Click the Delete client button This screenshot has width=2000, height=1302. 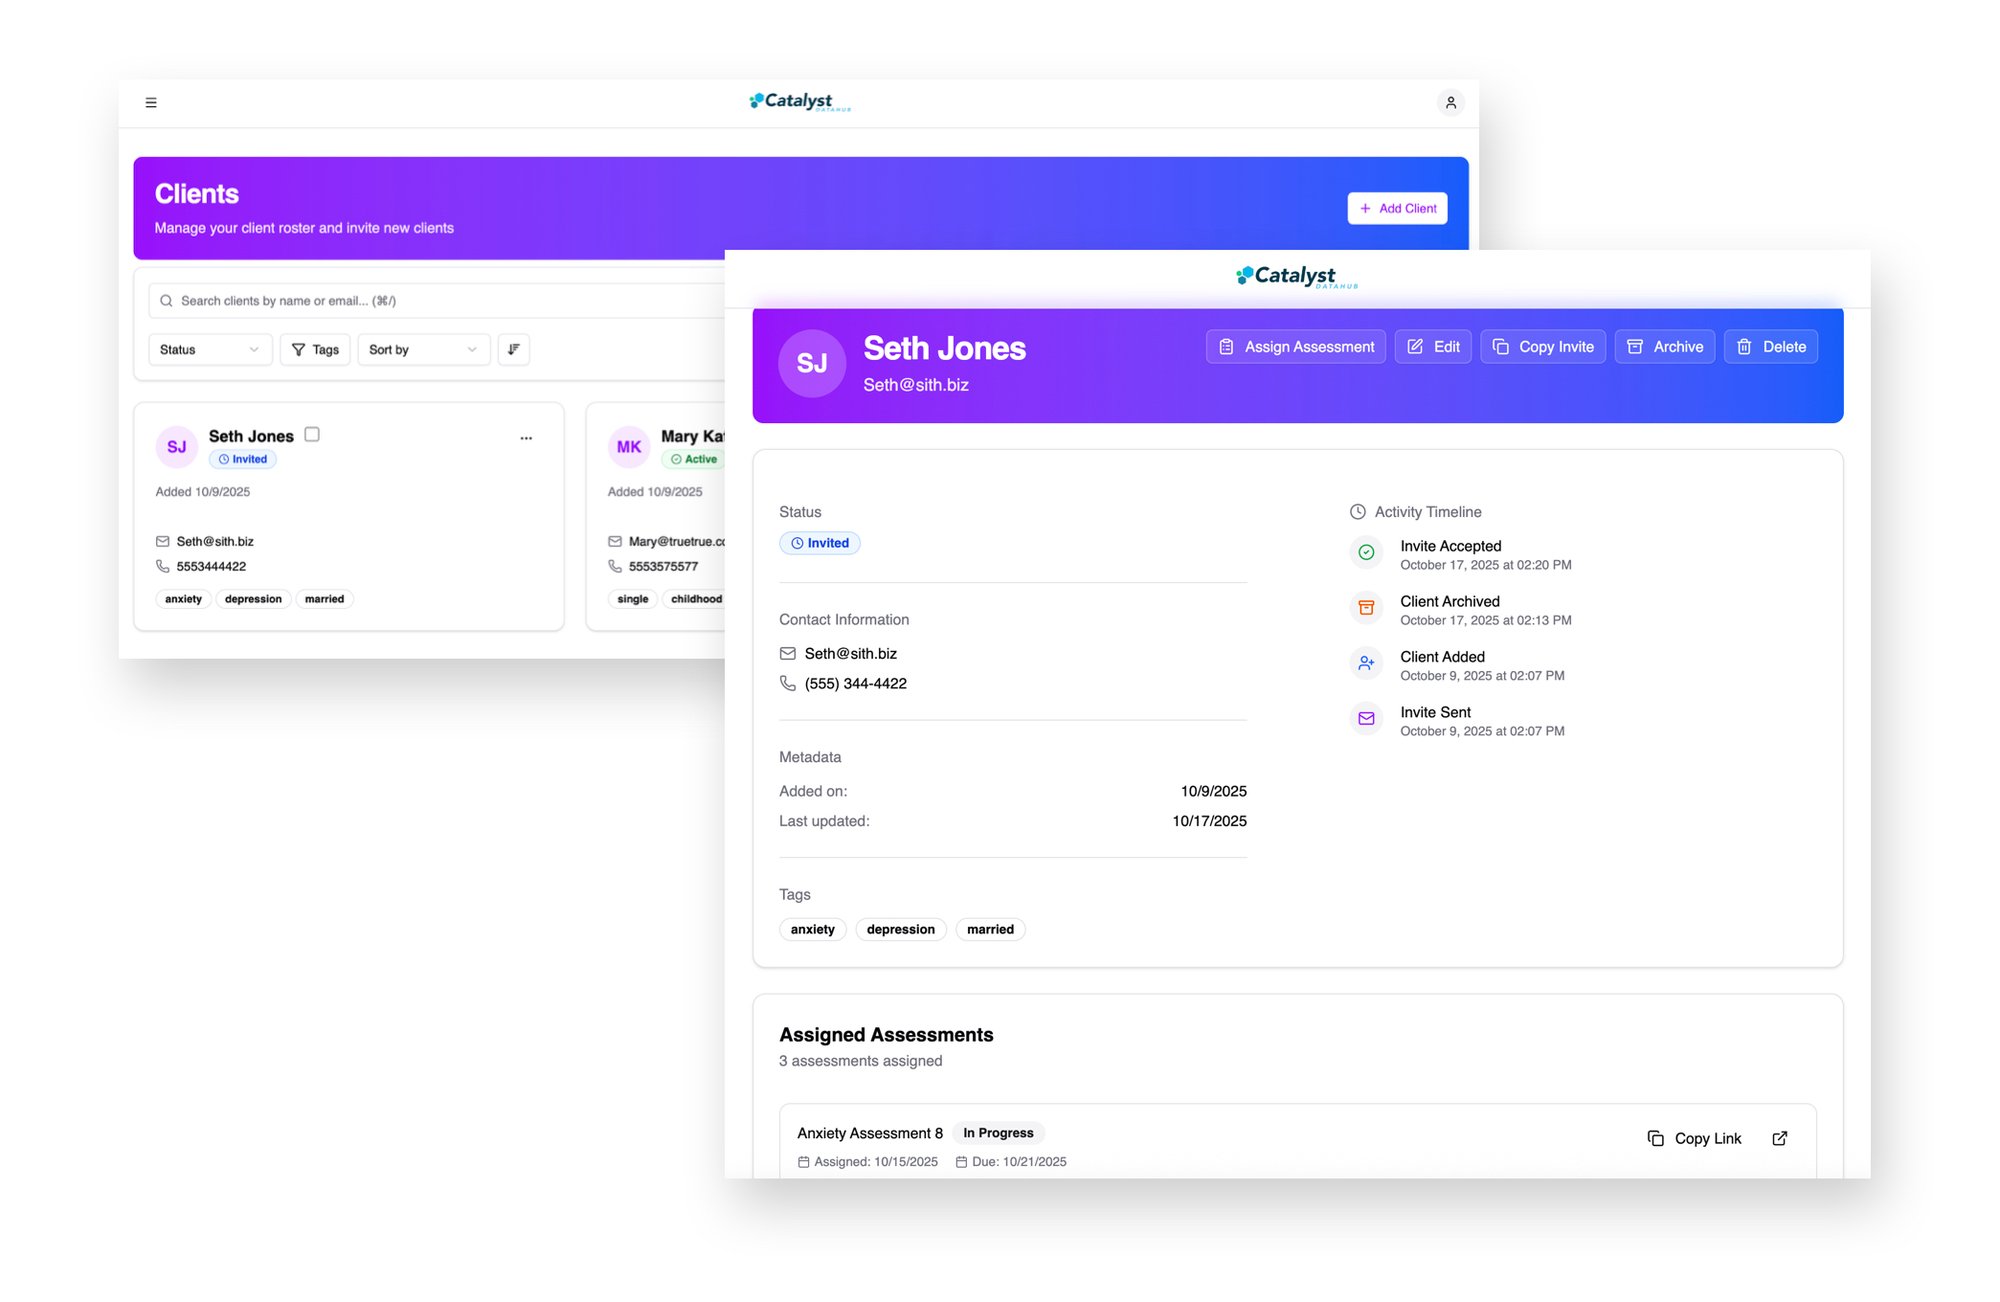click(1770, 346)
